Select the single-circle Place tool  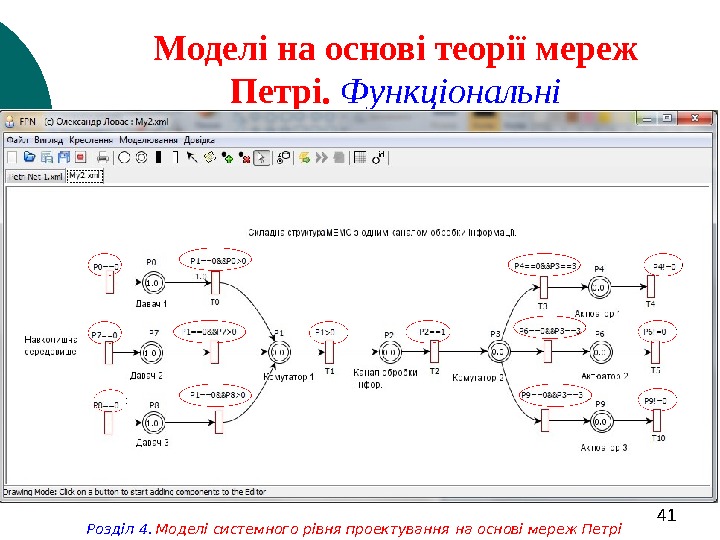(124, 158)
